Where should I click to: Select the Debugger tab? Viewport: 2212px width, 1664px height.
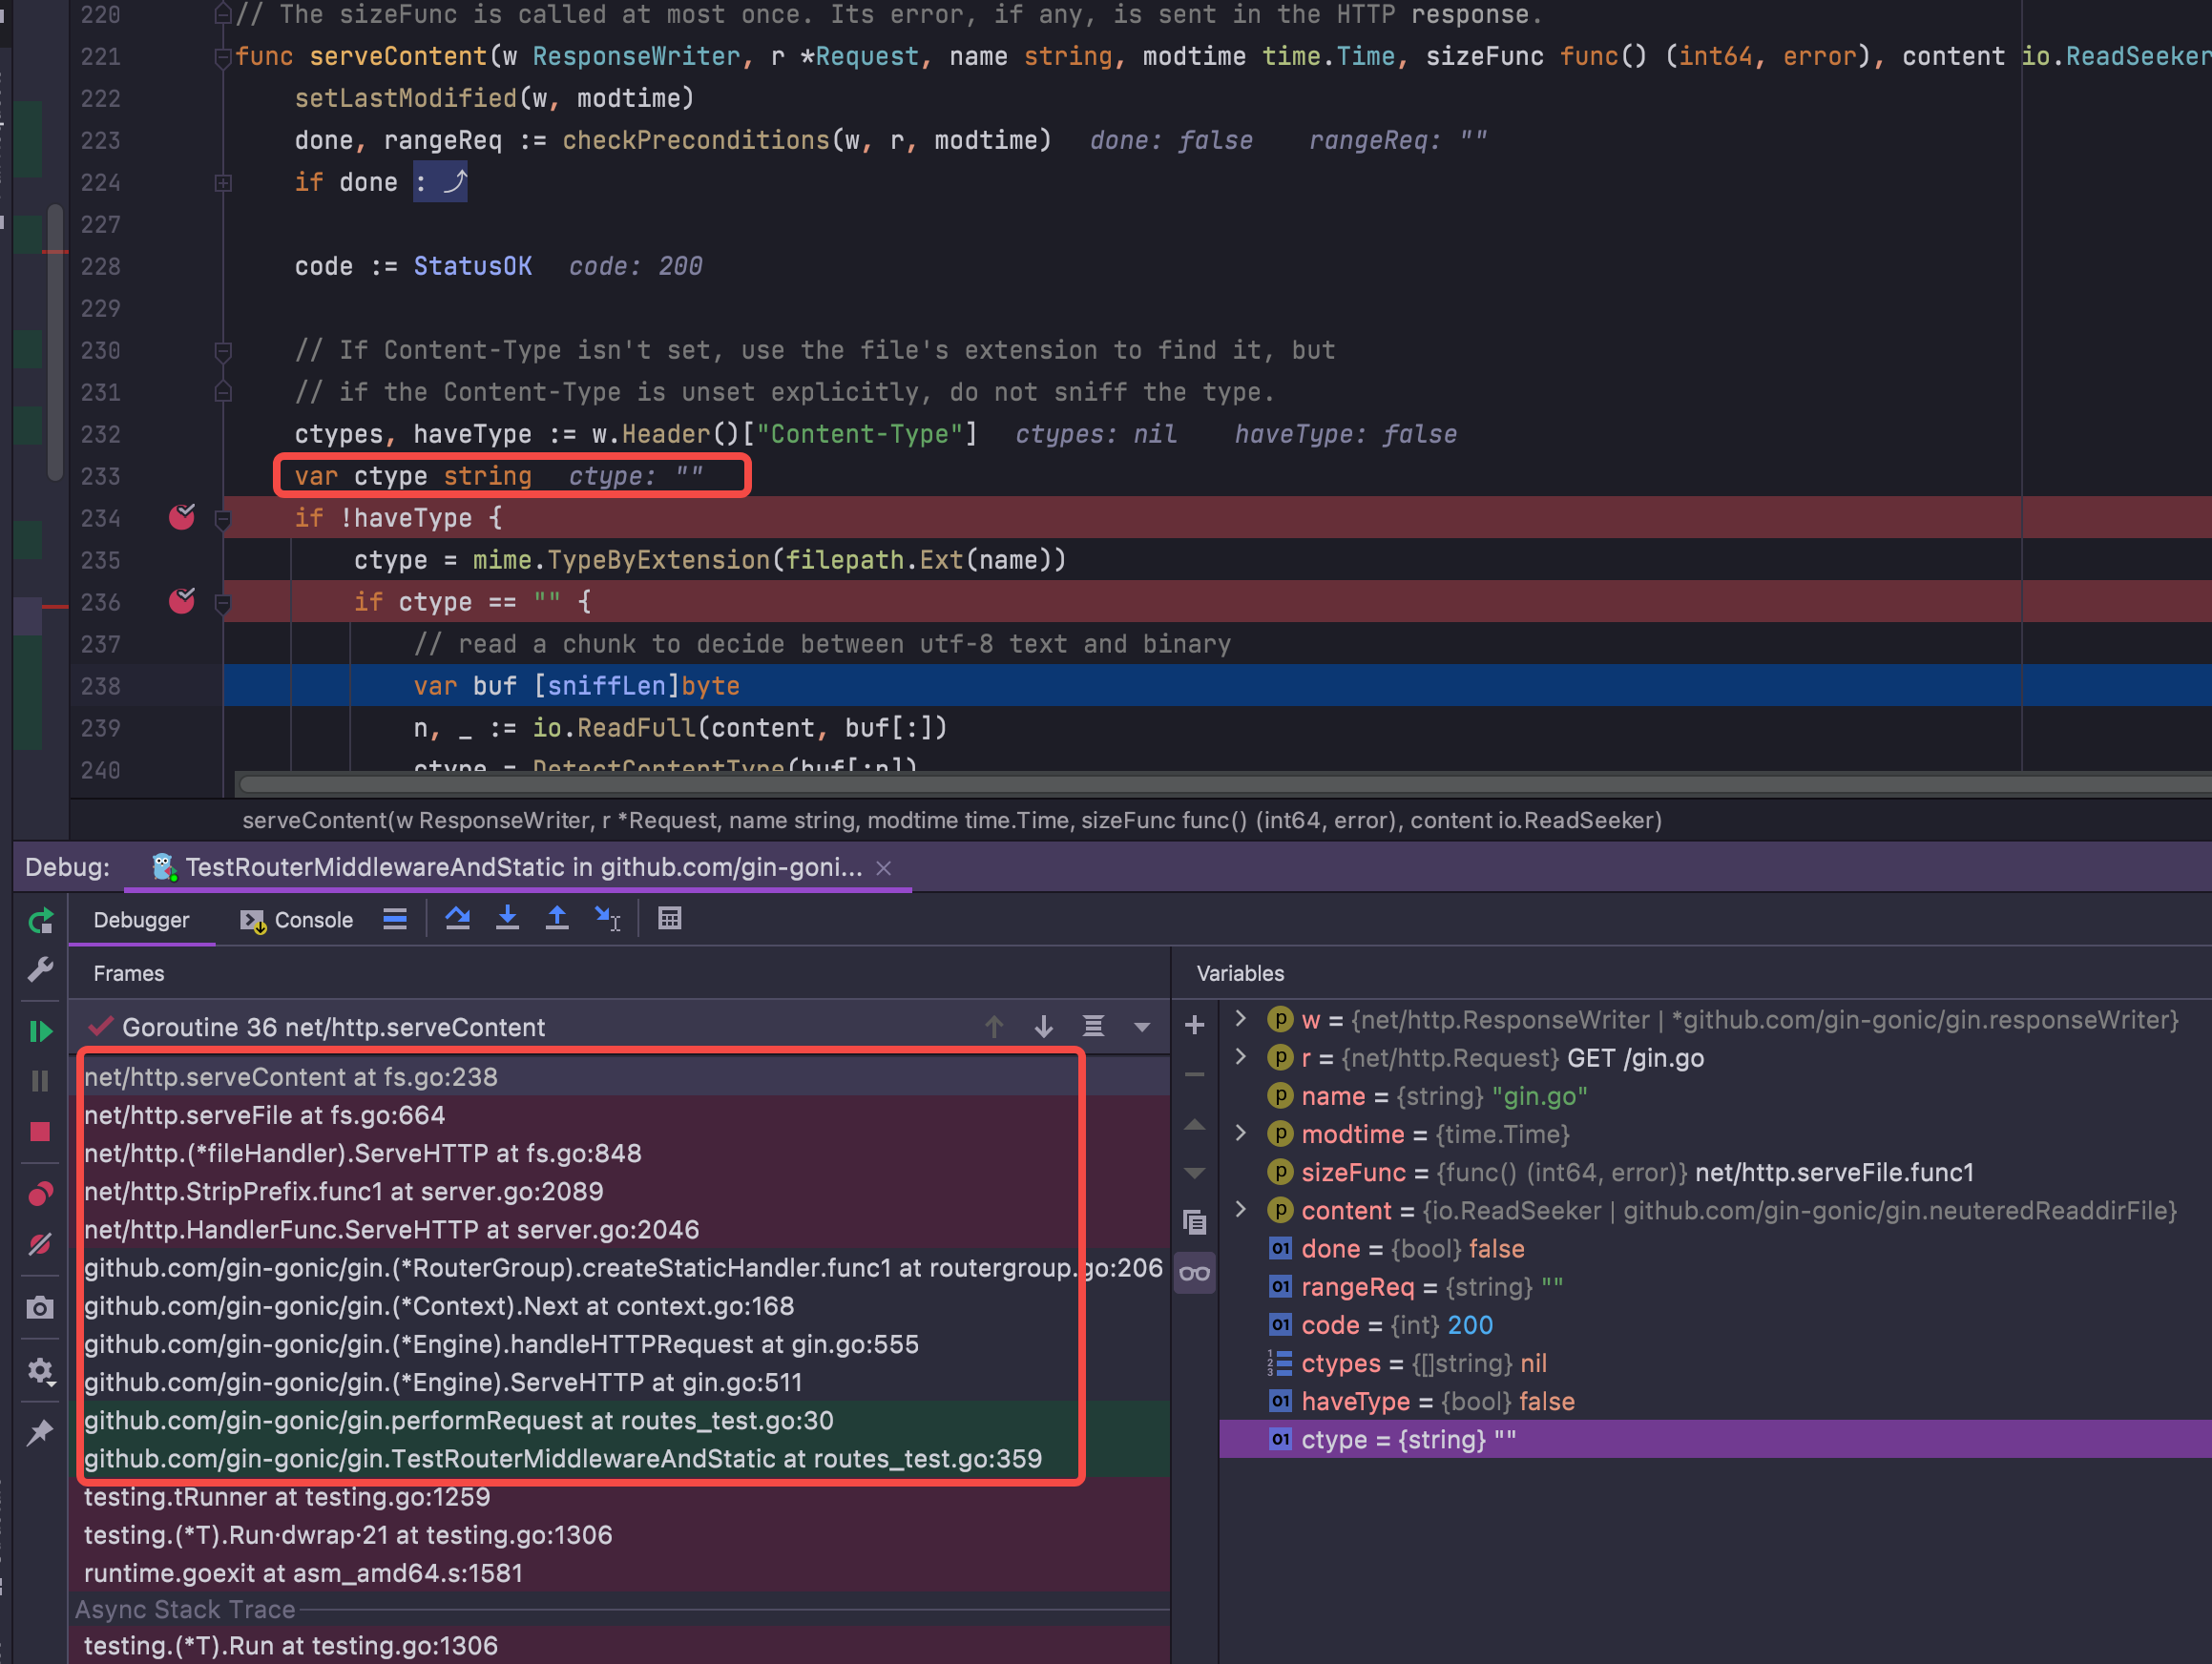pos(141,919)
